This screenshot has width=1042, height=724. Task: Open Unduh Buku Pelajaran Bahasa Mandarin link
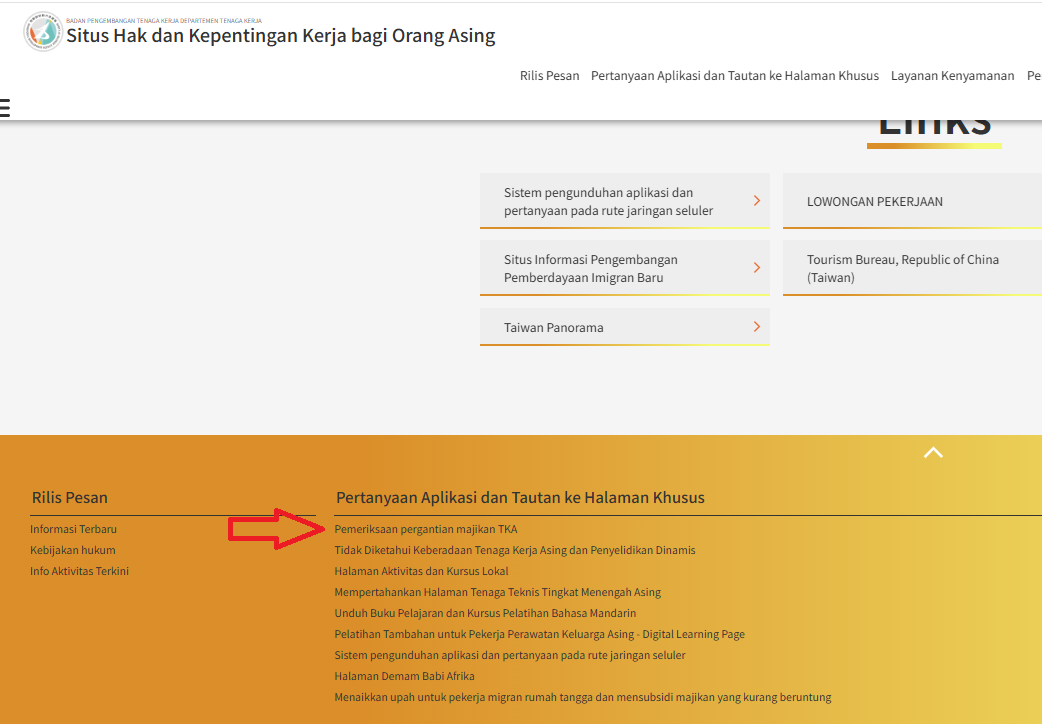(x=485, y=613)
